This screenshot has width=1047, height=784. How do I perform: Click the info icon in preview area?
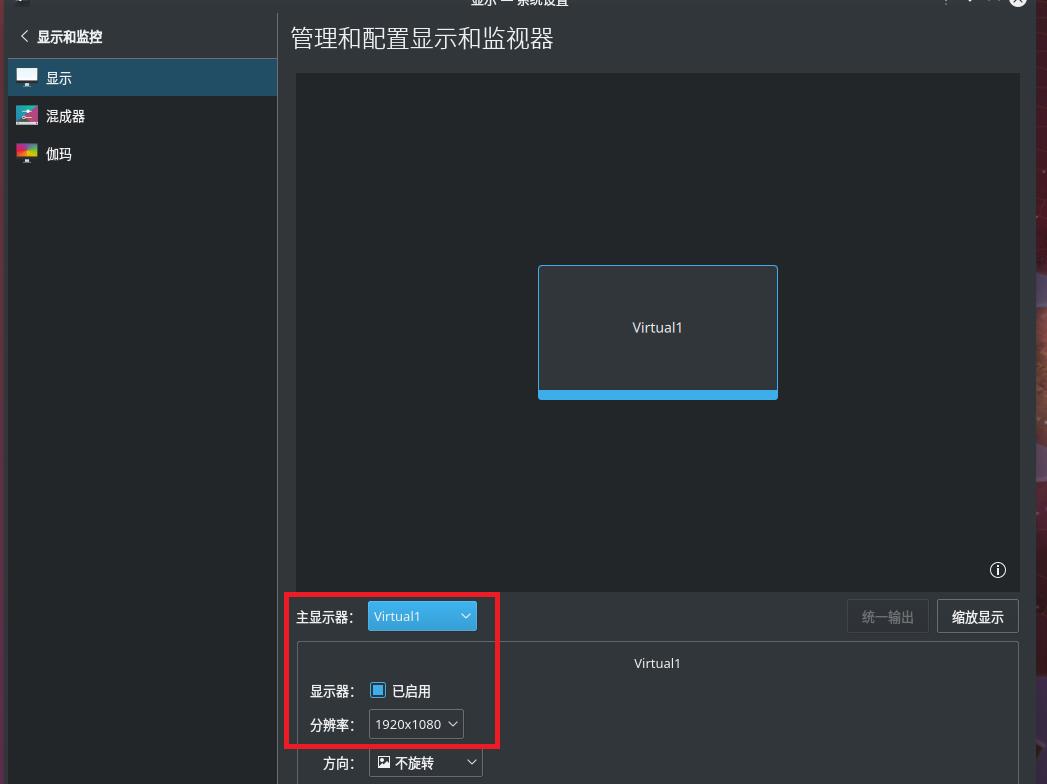point(997,570)
